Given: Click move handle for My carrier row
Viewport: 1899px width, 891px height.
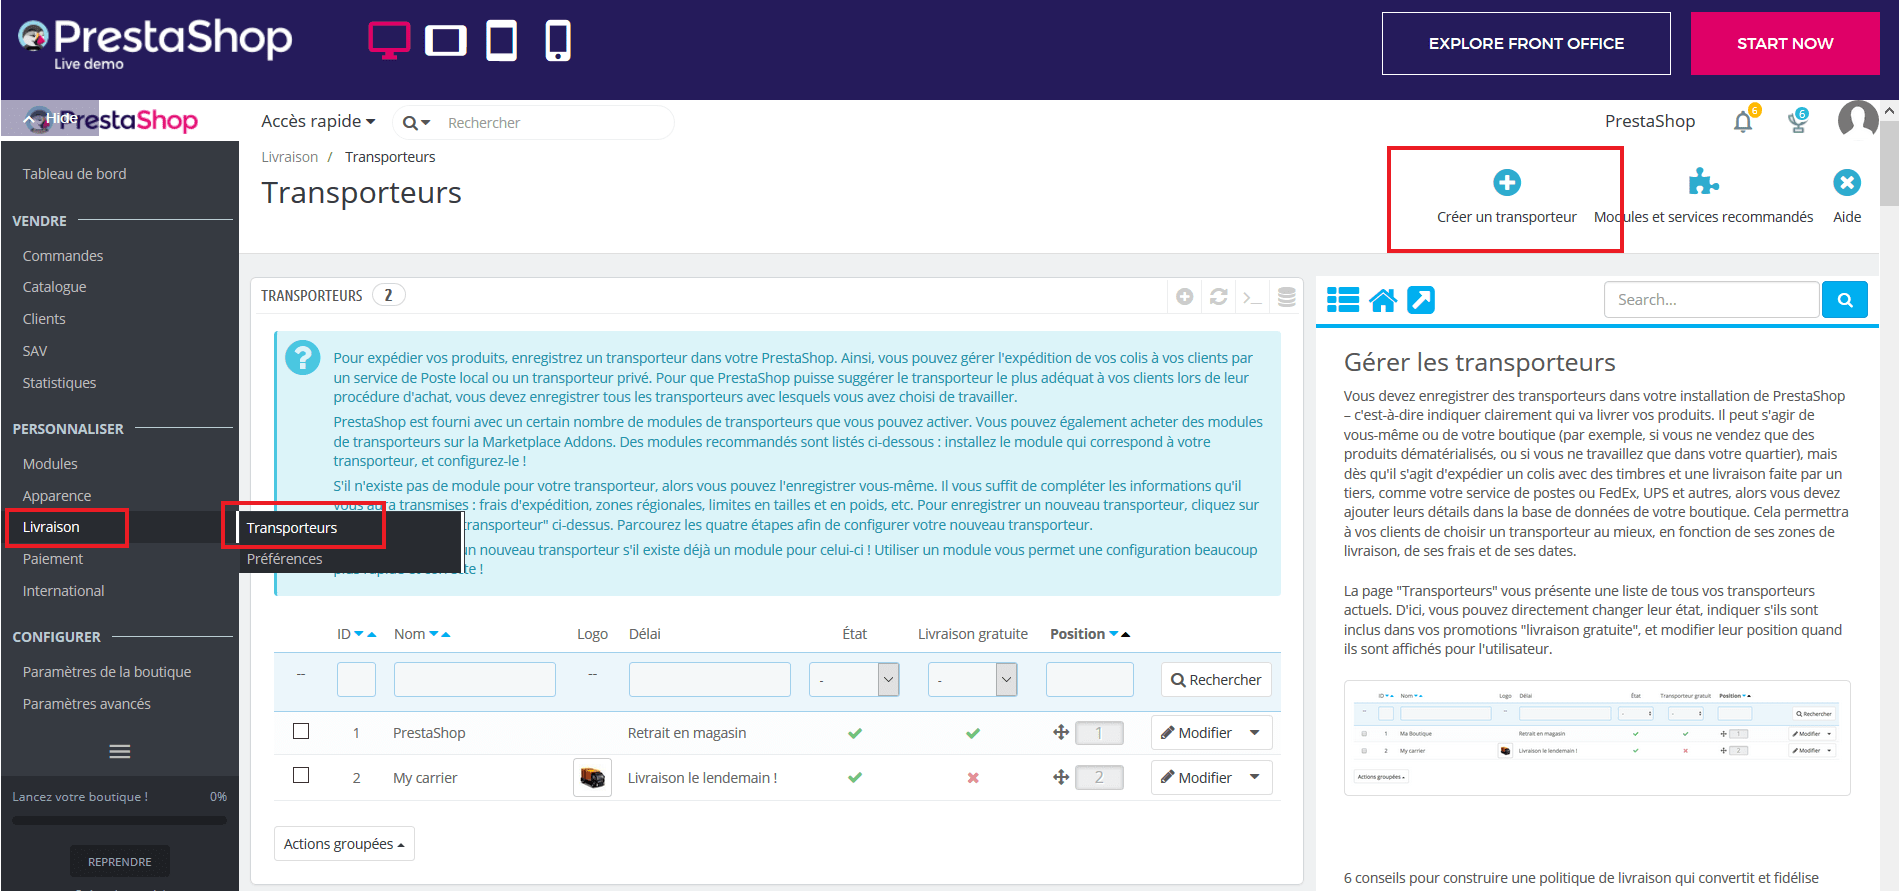Looking at the screenshot, I should point(1061,777).
